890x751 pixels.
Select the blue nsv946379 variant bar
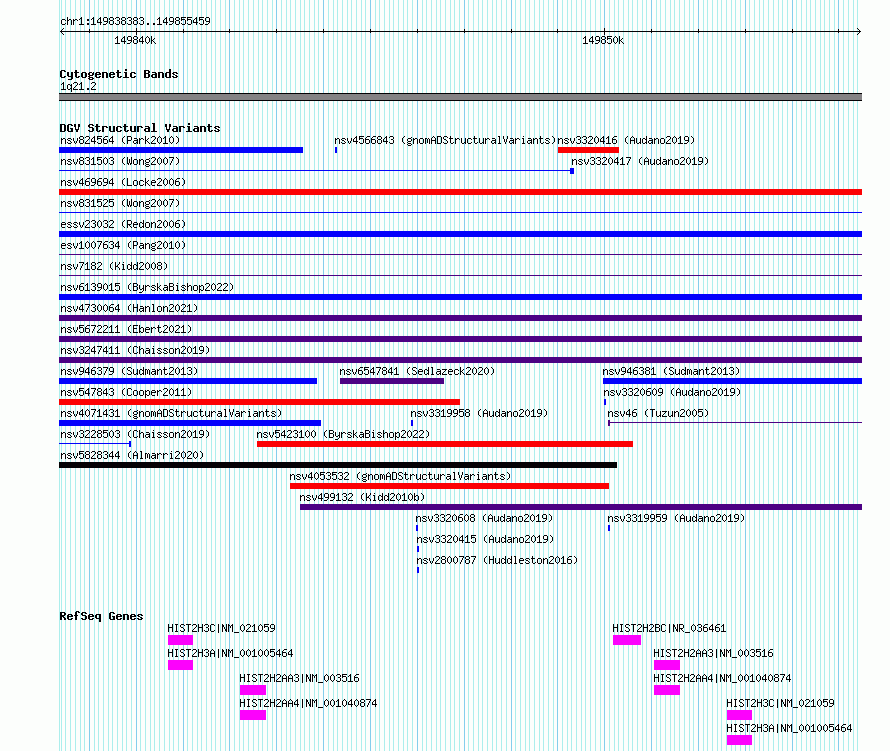coord(188,381)
